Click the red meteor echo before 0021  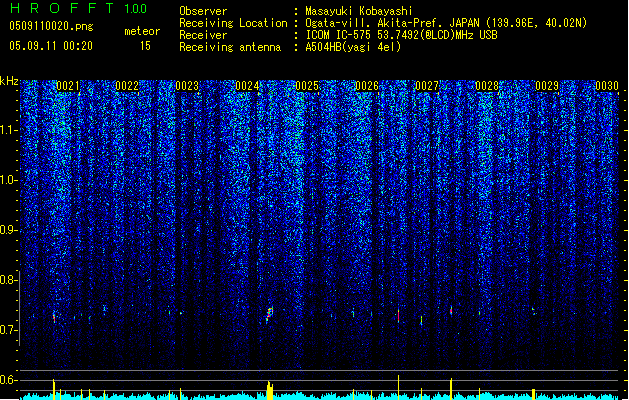(54, 318)
